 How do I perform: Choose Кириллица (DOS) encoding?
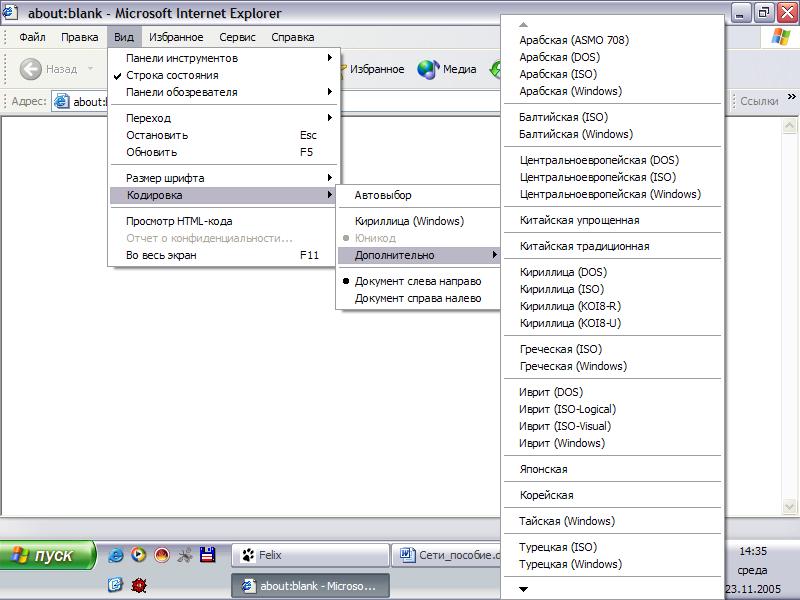[x=612, y=272]
